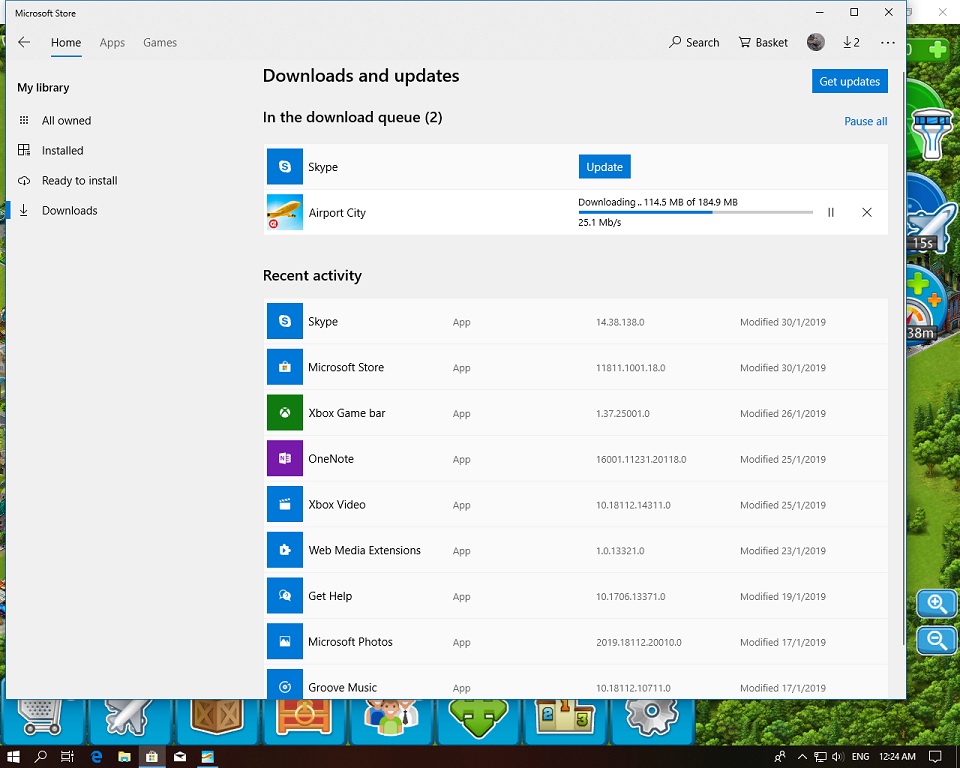Click the Groove Music icon

pyautogui.click(x=285, y=685)
